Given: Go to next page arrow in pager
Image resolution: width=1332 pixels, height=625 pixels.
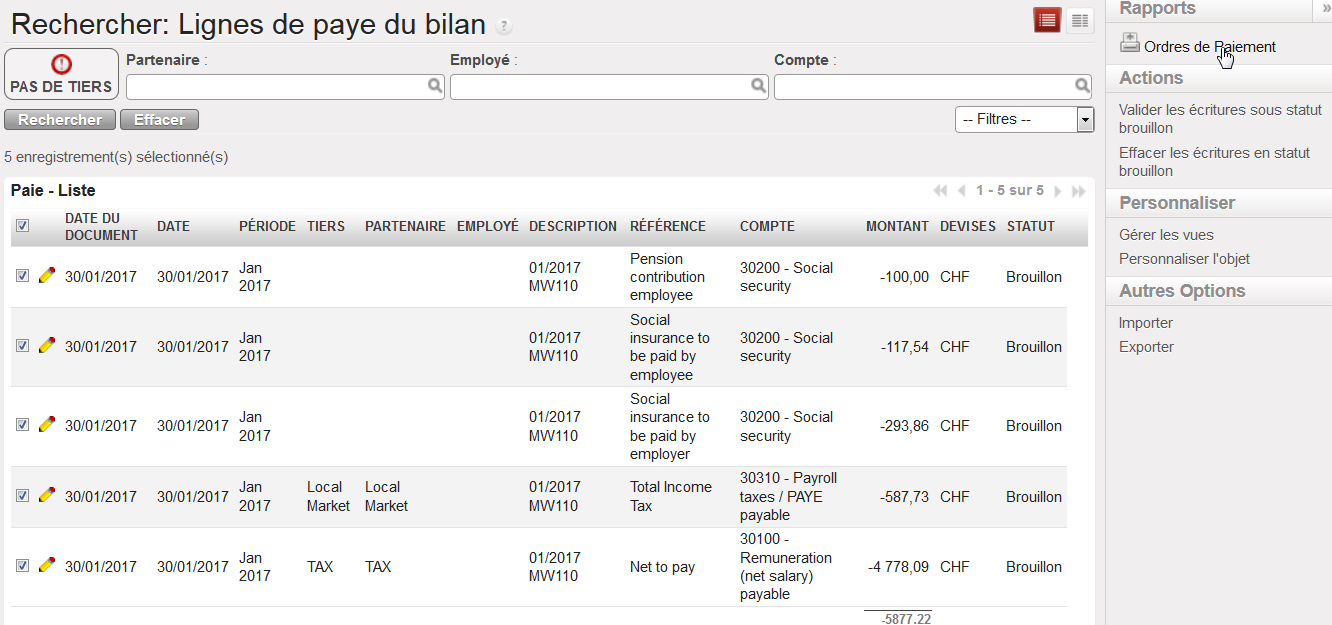Looking at the screenshot, I should tap(1060, 191).
